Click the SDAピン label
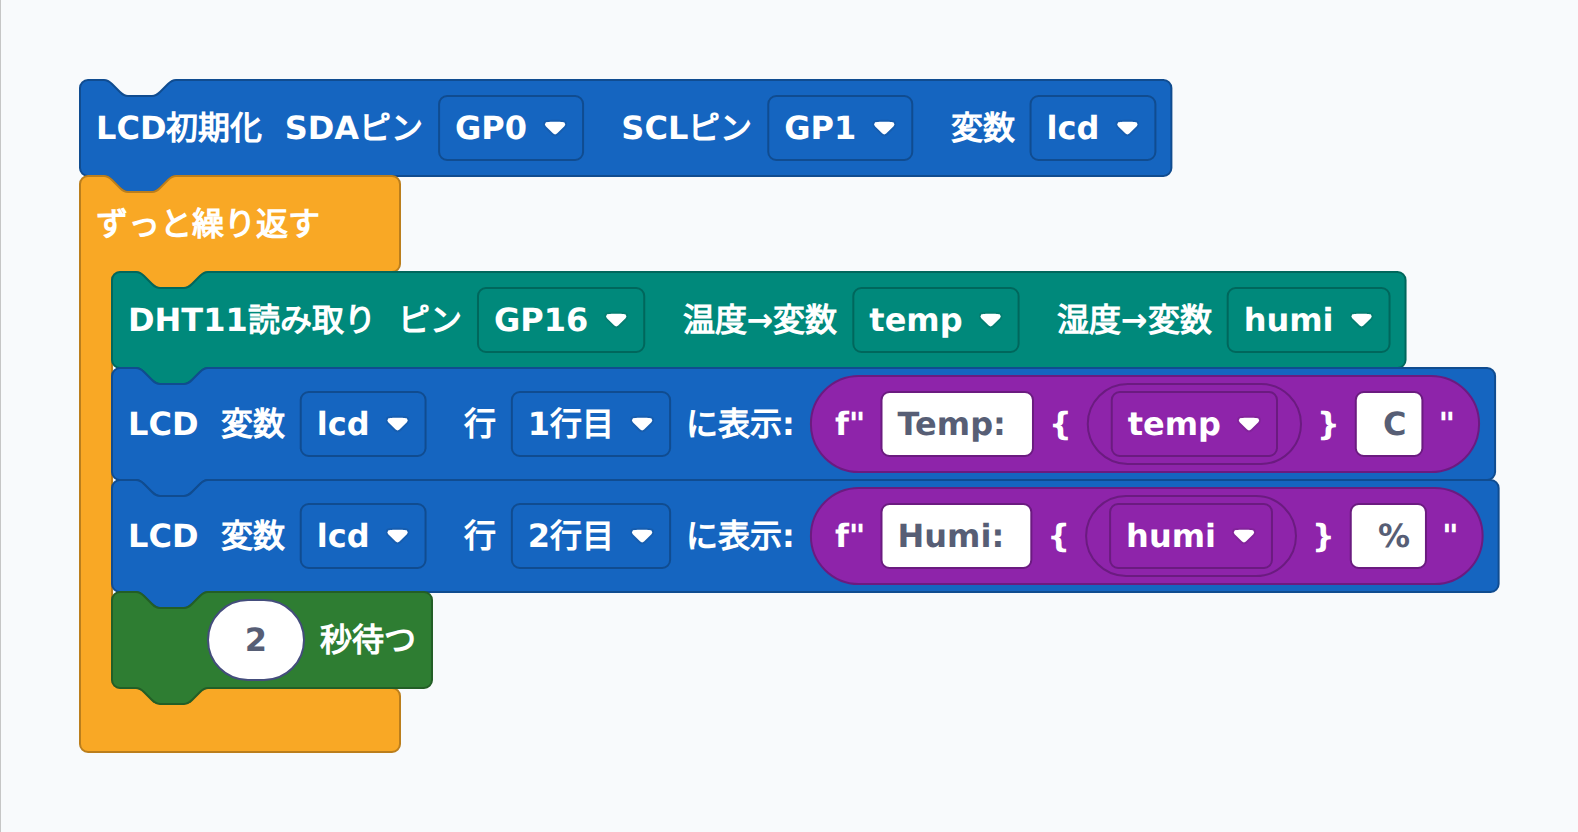This screenshot has height=832, width=1578. (354, 128)
